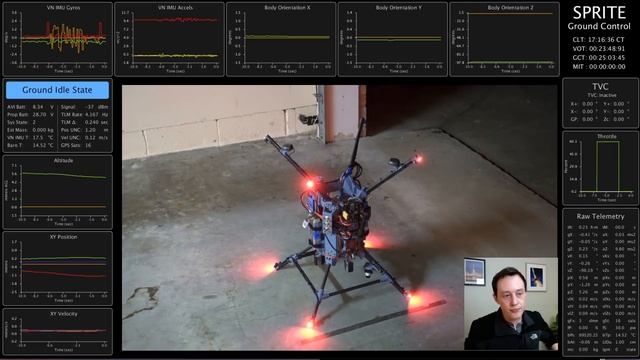The width and height of the screenshot is (640, 360).
Task: Click the Throttle graph panel
Action: pos(600,168)
